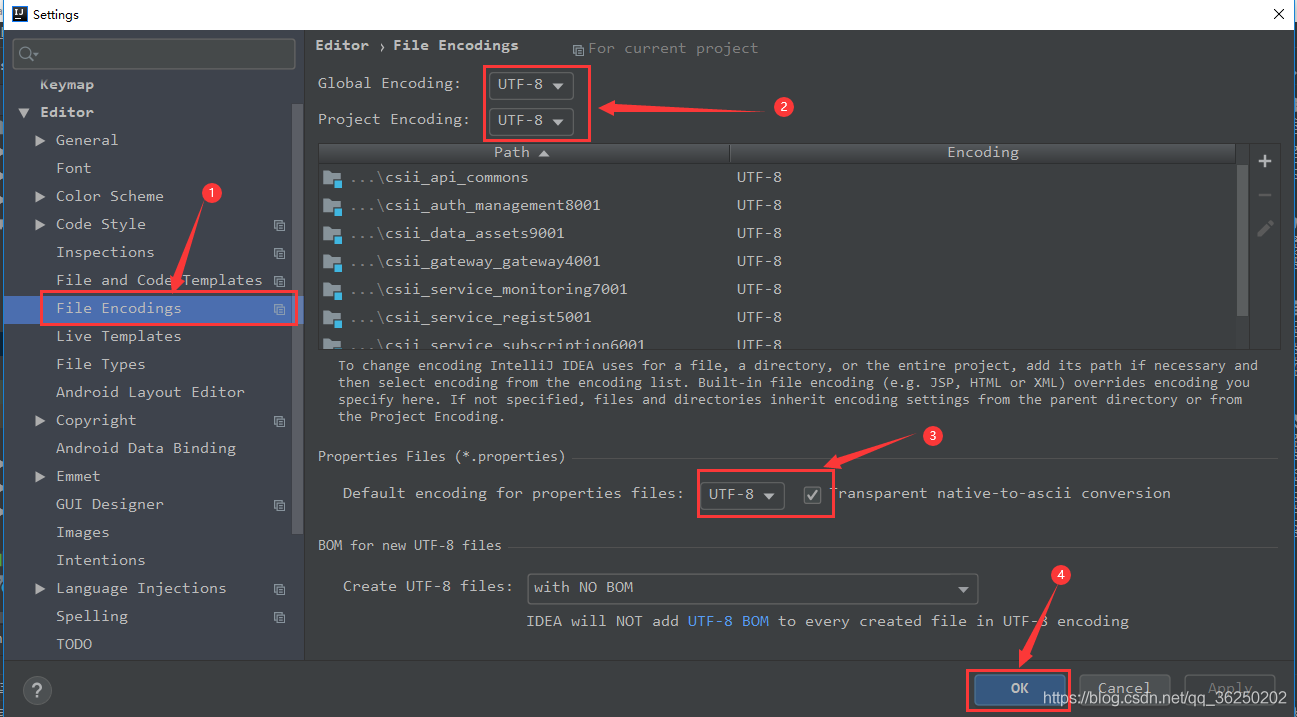Click project-level icon next to Code Style
Image resolution: width=1297 pixels, height=717 pixels.
pos(279,225)
